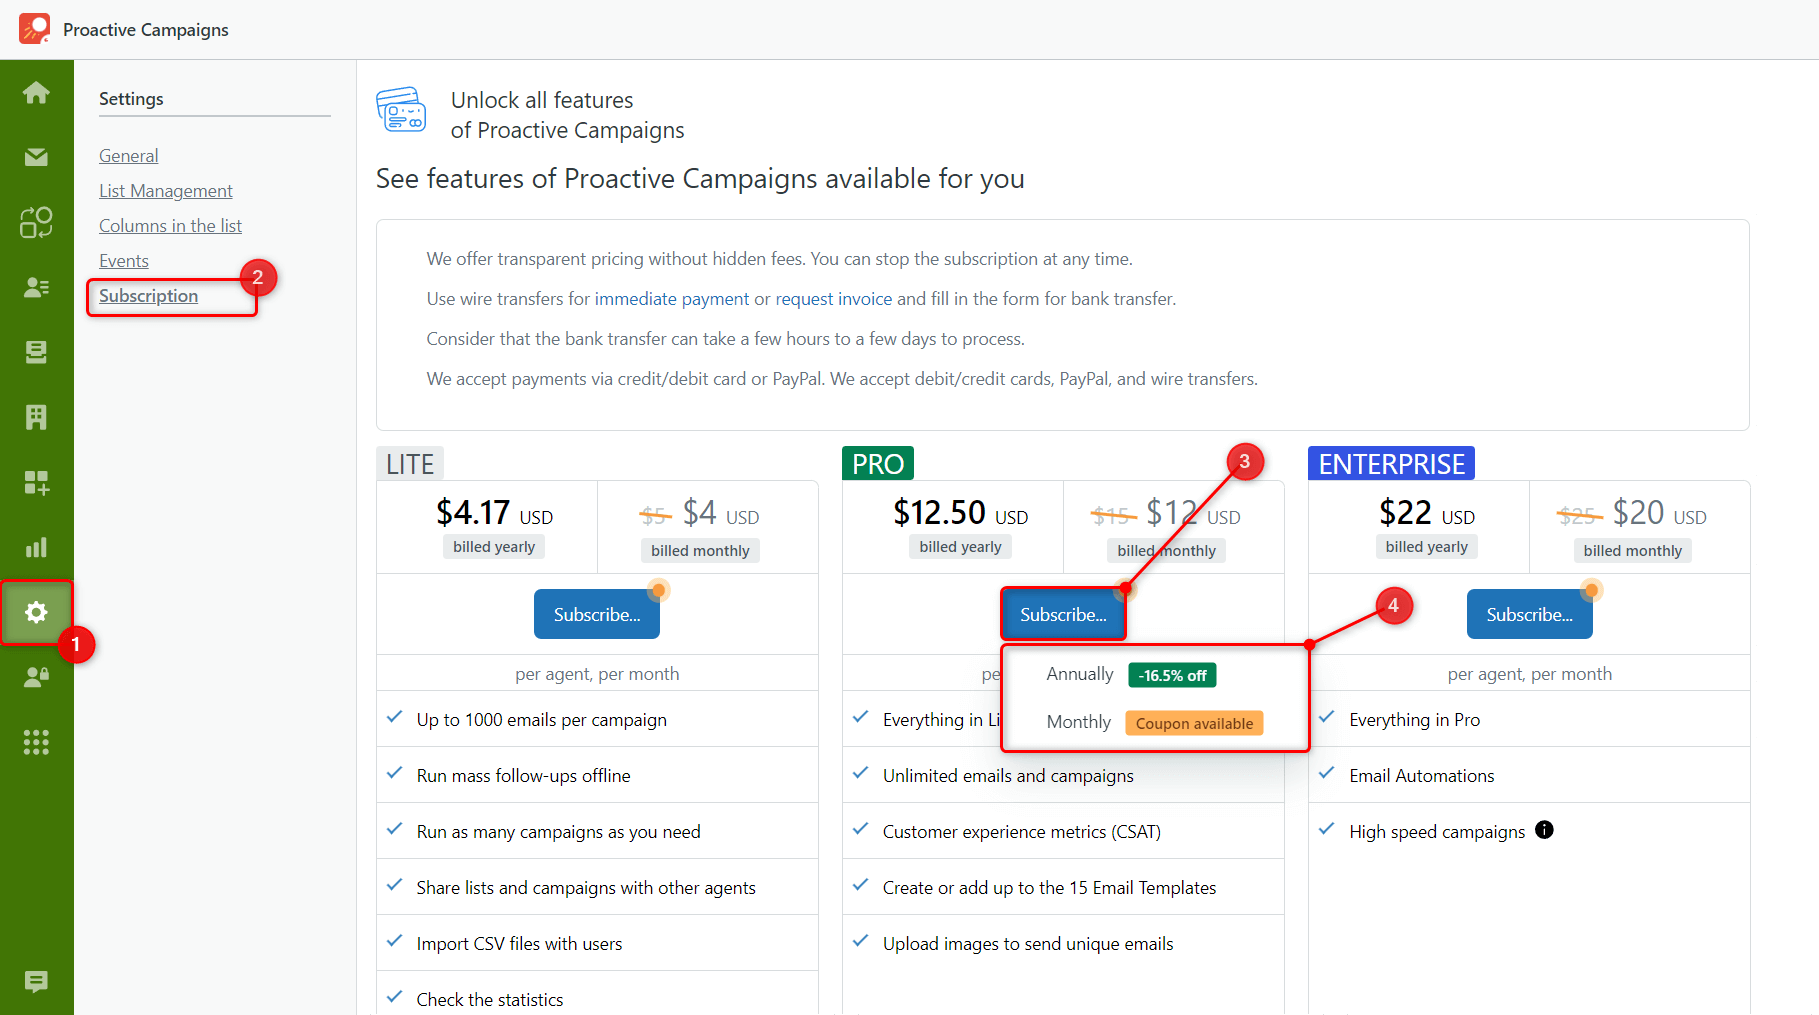Click Subscribe button under LITE plan
This screenshot has width=1819, height=1015.
(597, 614)
